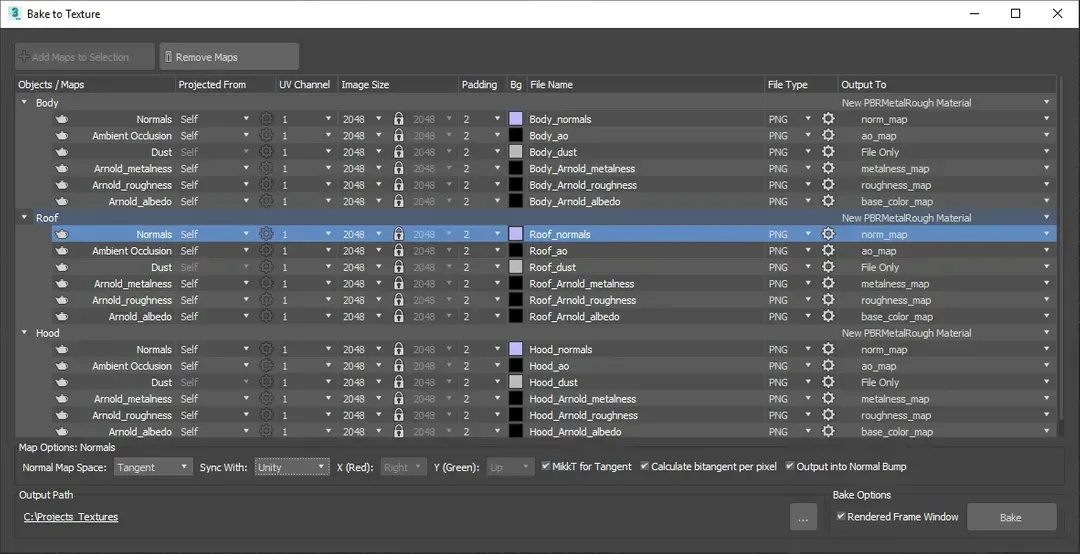Click projection gear icon for Hood Ambient Occlusion
The width and height of the screenshot is (1080, 554).
pyautogui.click(x=266, y=366)
